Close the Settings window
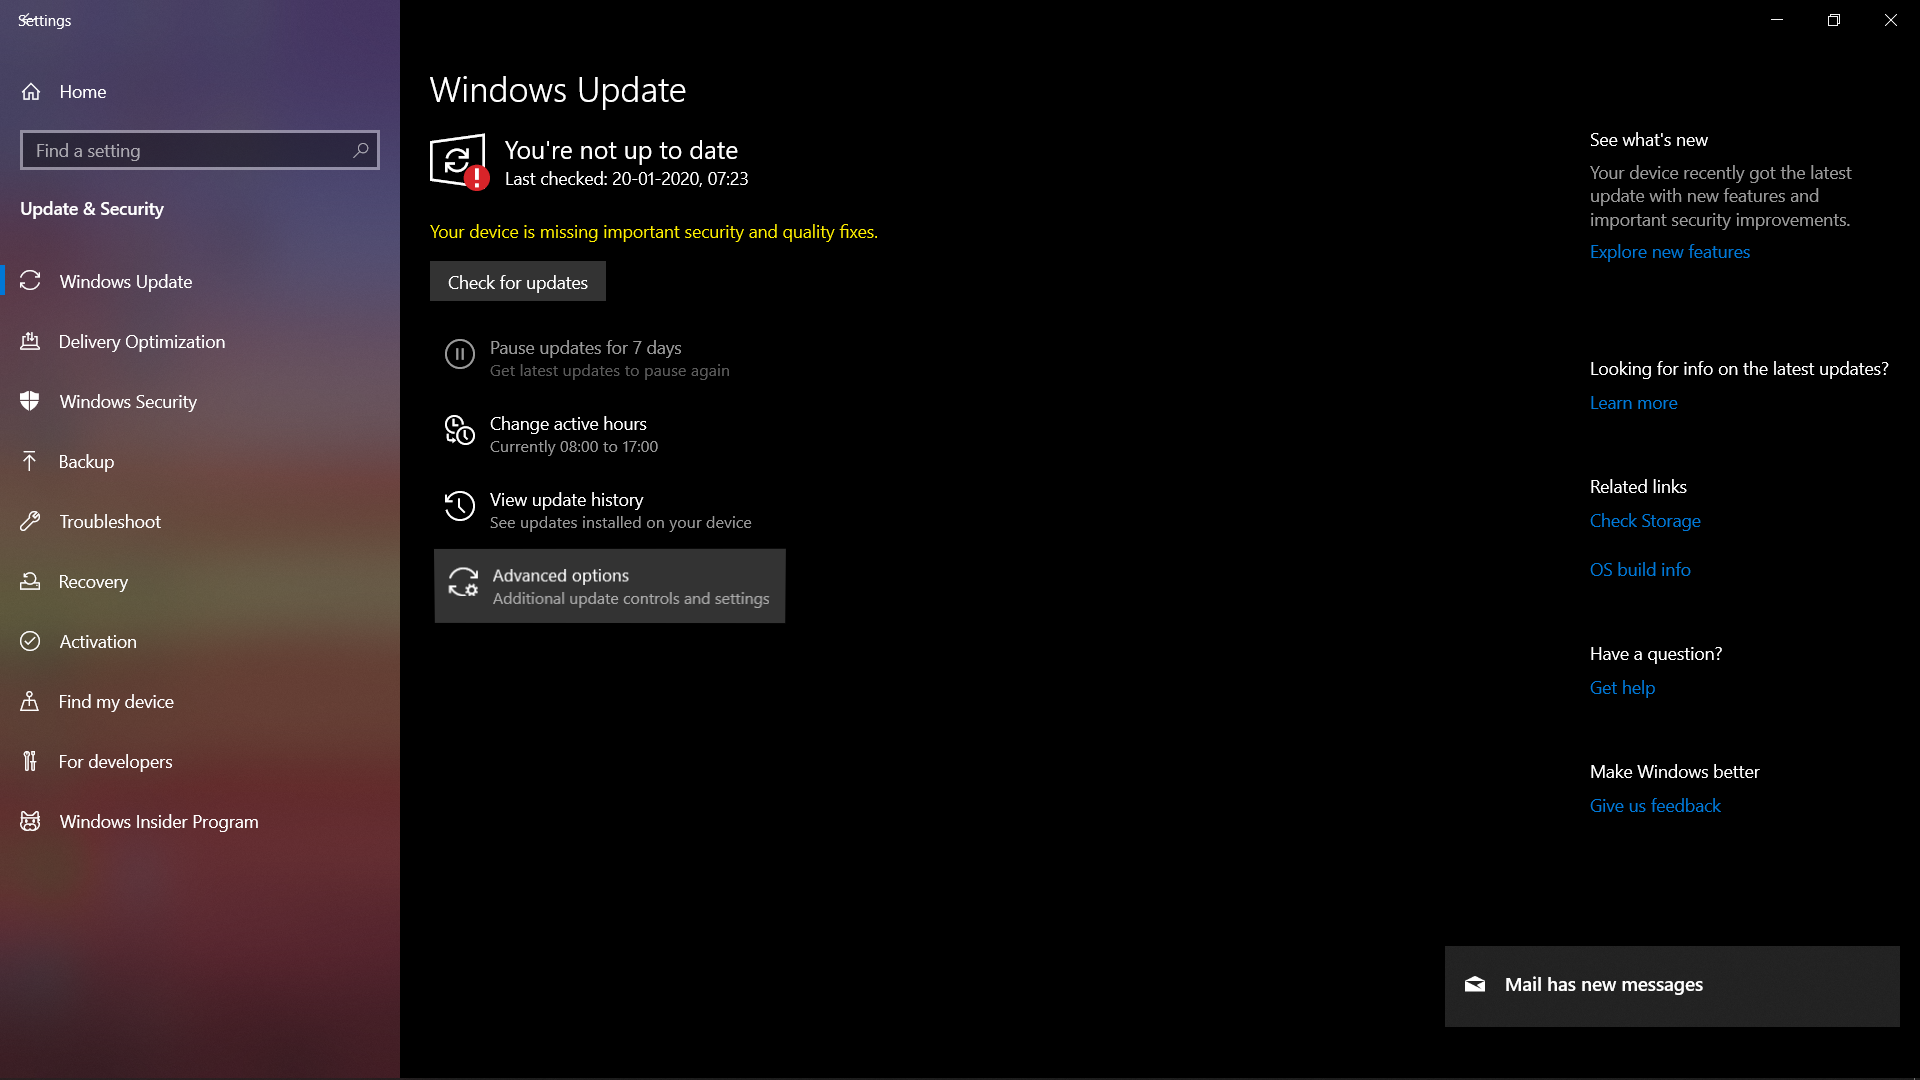This screenshot has width=1920, height=1080. point(1891,20)
